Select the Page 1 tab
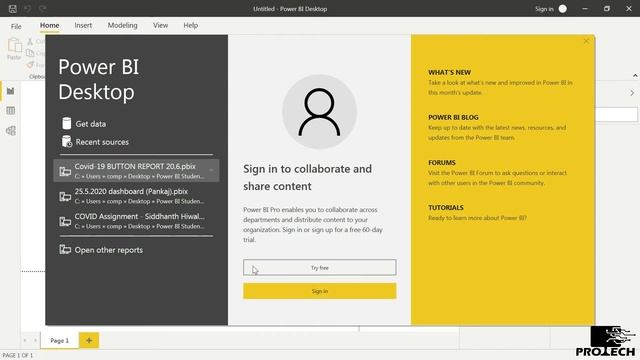Image resolution: width=640 pixels, height=360 pixels. click(60, 340)
